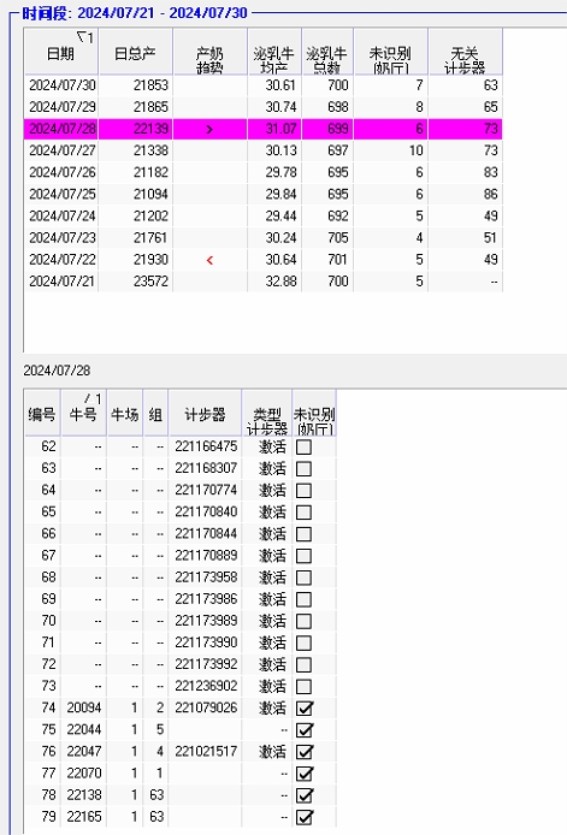Viewport: 567px width, 835px height.
Task: Sort by 产奶趋势 column header
Action: coord(210,52)
